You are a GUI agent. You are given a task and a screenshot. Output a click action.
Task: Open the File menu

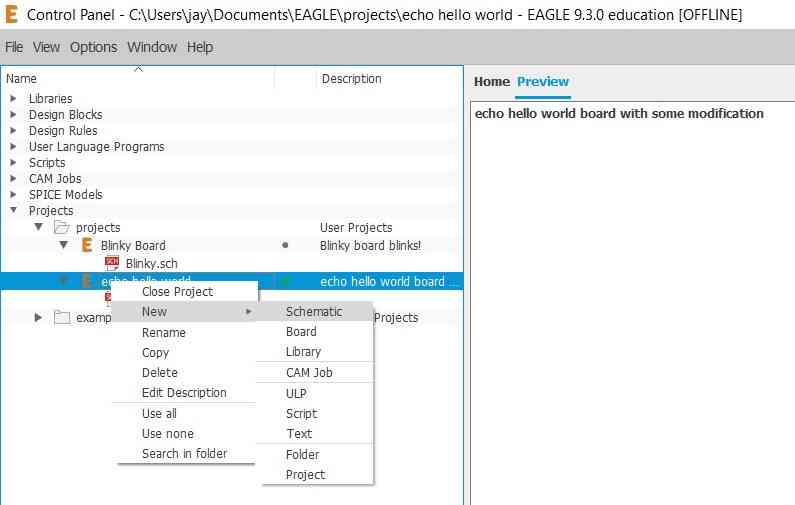click(14, 47)
